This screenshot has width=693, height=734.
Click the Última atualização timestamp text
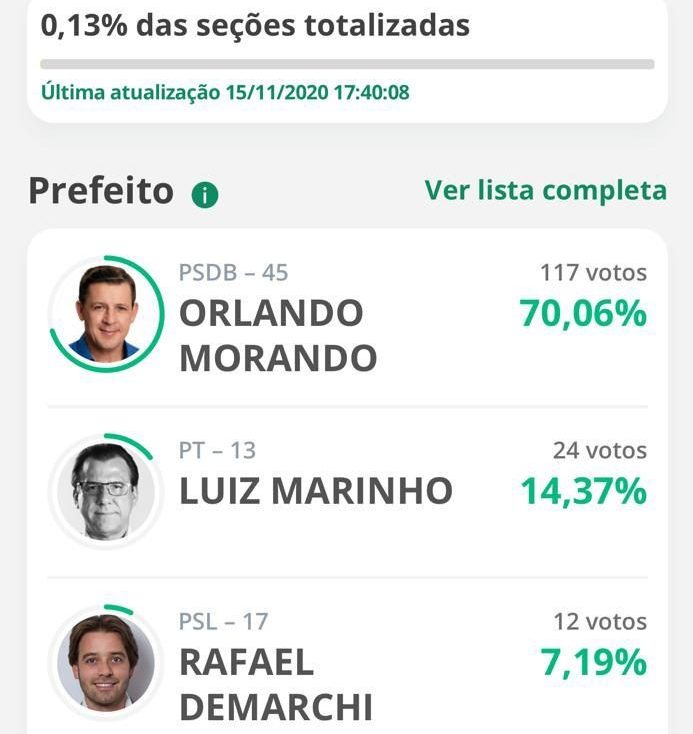225,93
